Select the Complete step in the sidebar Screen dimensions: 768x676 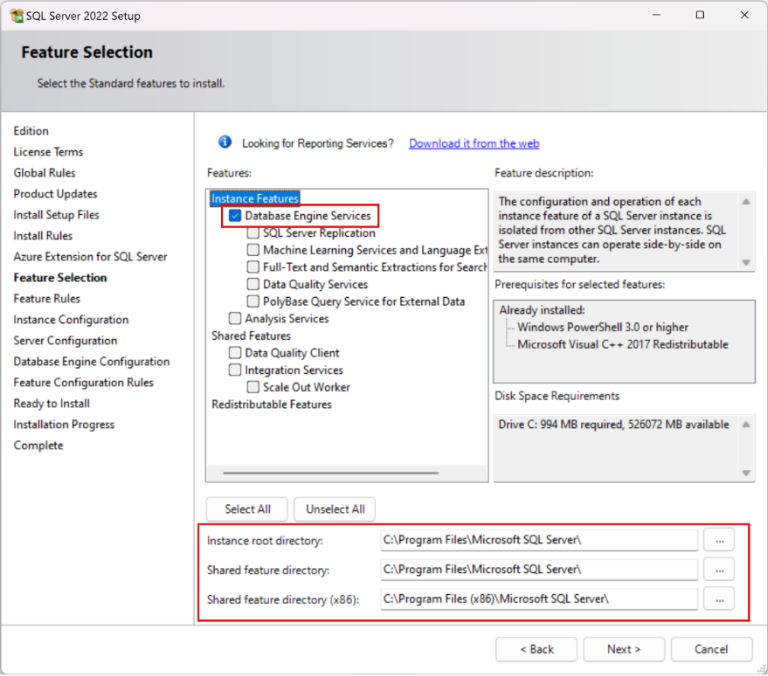pyautogui.click(x=38, y=445)
